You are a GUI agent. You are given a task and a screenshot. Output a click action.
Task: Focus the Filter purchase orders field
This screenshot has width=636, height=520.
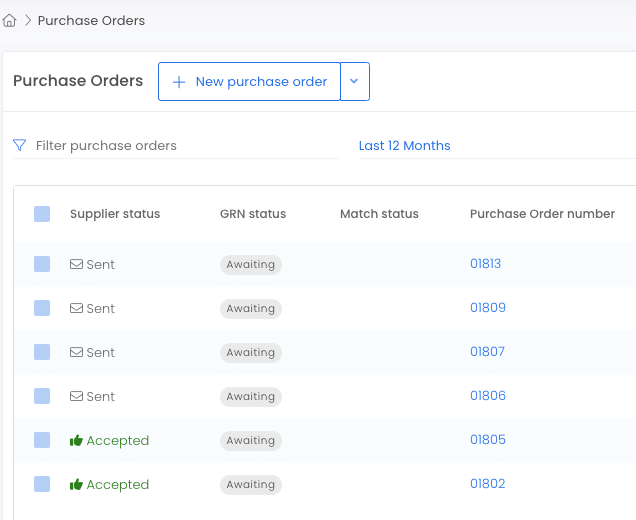[x=176, y=146]
